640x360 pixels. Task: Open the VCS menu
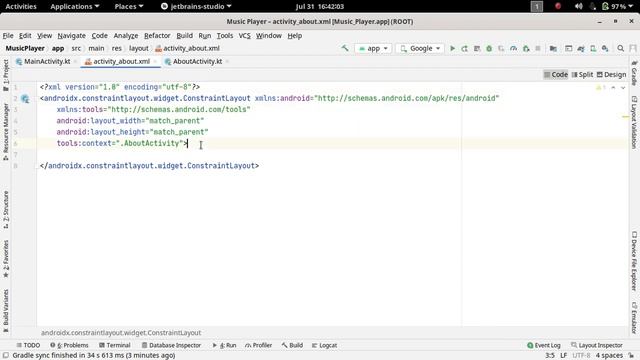(244, 36)
